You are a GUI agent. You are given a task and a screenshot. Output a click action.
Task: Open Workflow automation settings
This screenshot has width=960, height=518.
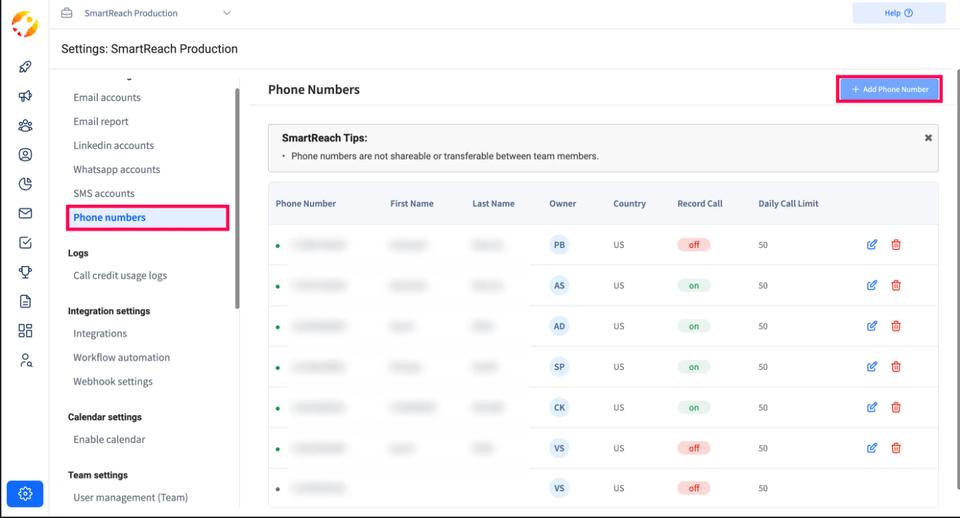[x=122, y=357]
